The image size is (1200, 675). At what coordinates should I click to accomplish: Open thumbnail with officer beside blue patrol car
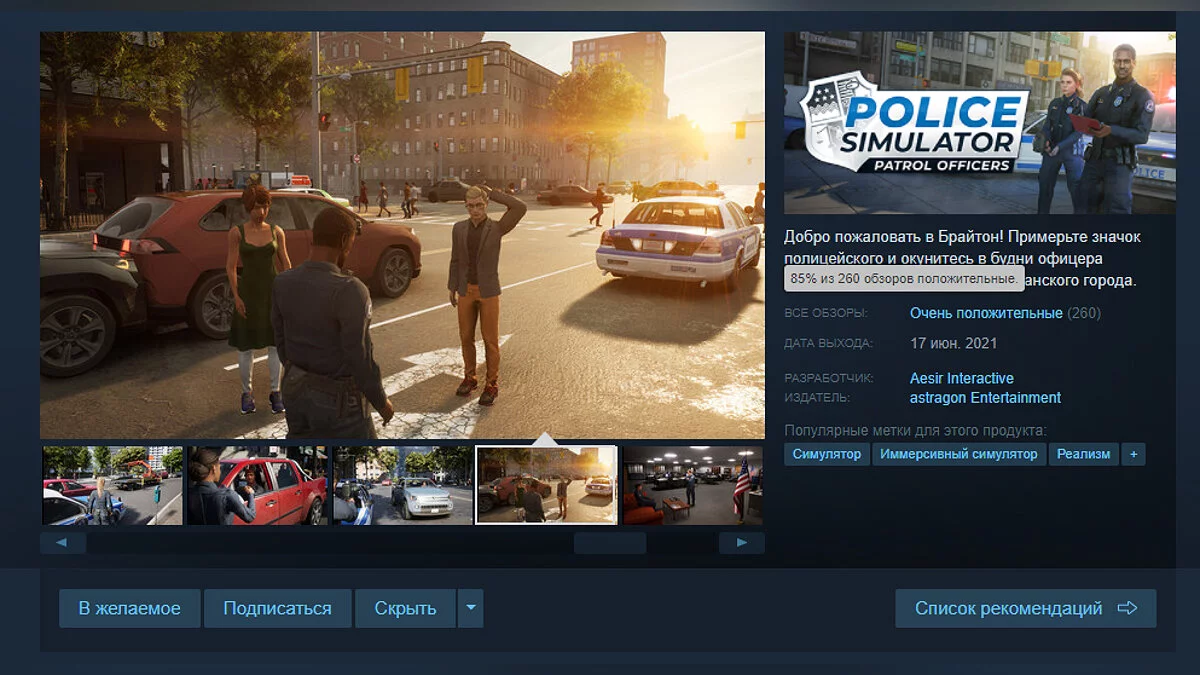[112, 485]
